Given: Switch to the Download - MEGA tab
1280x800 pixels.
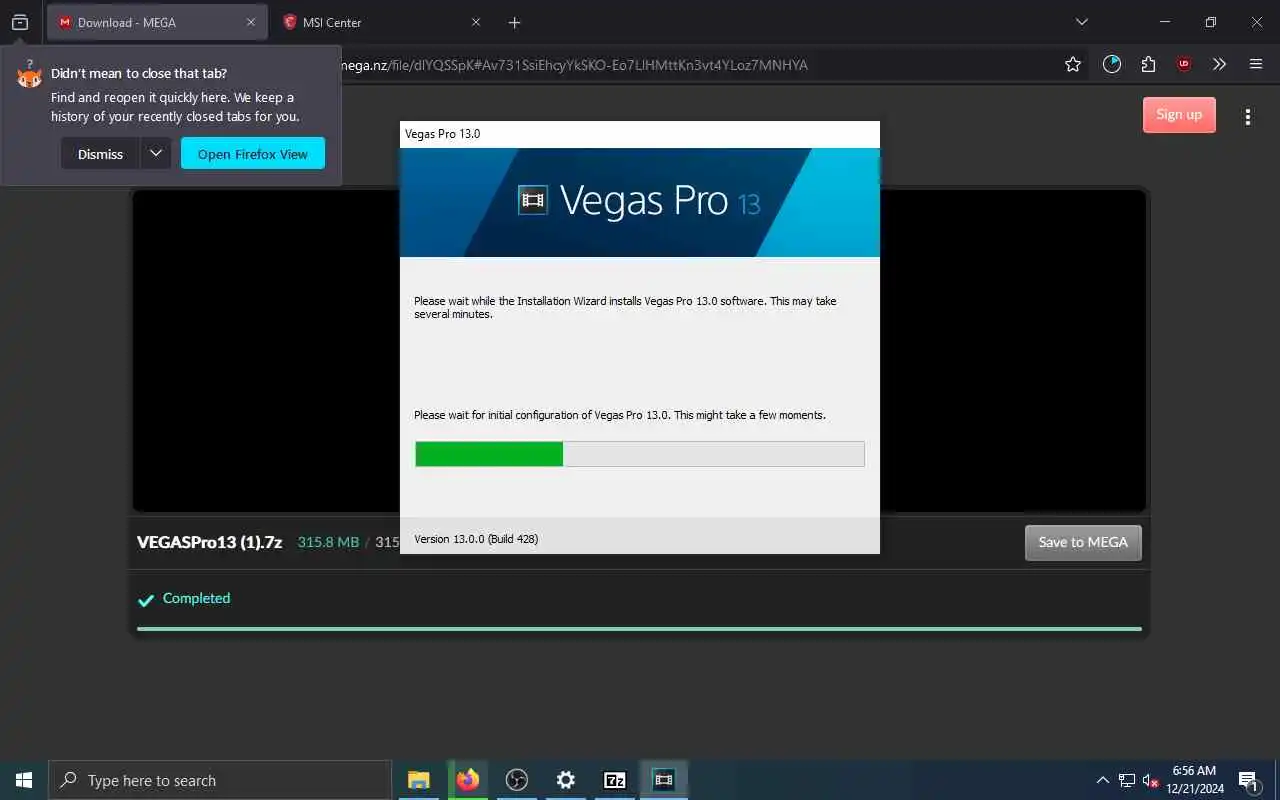Looking at the screenshot, I should [x=157, y=22].
